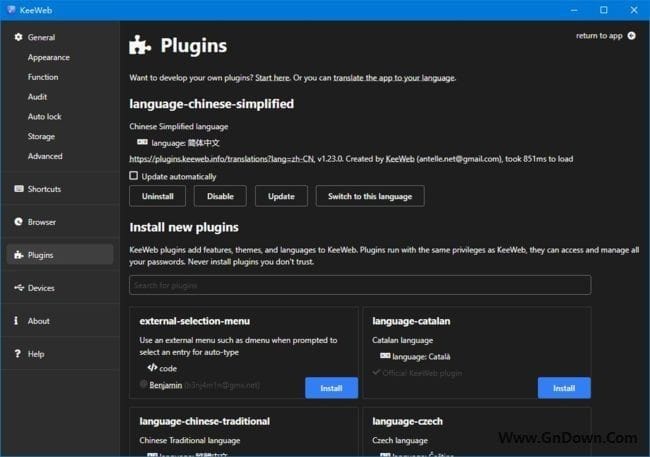The height and width of the screenshot is (457, 650).
Task: Click the language-catalan card title
Action: click(411, 321)
